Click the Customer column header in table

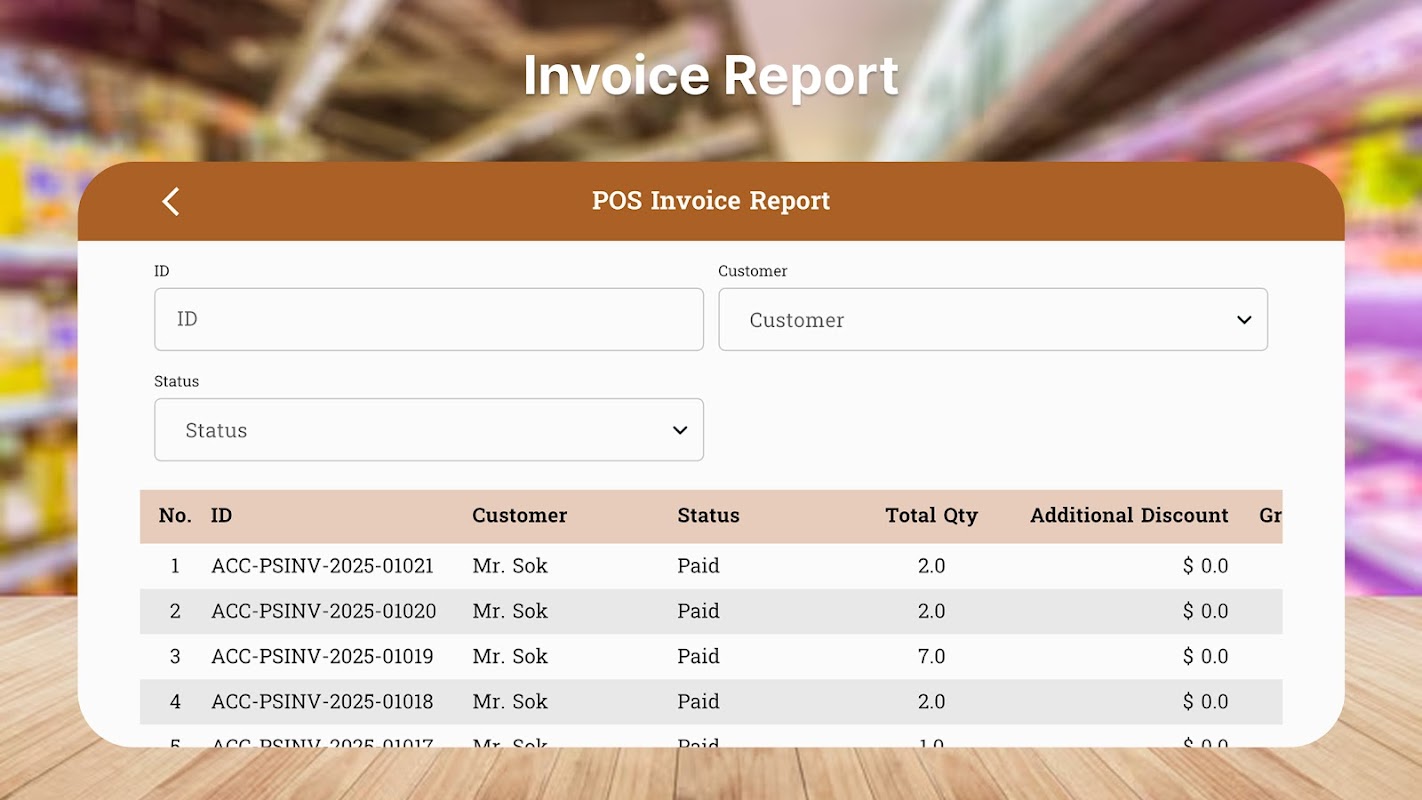520,516
